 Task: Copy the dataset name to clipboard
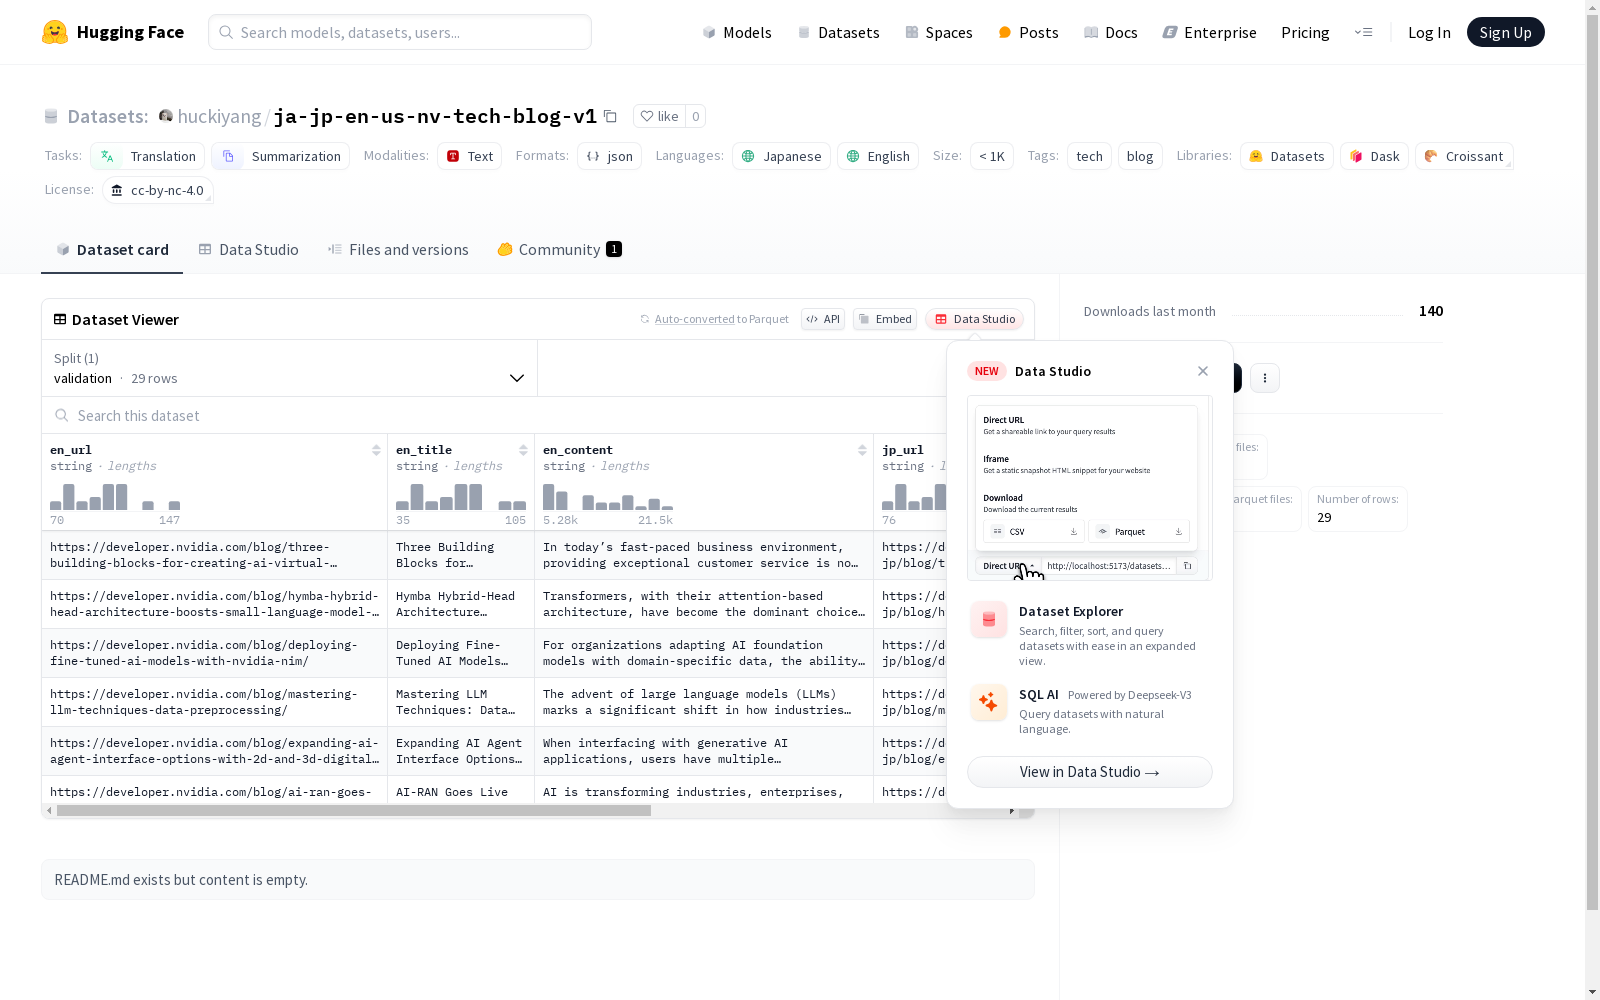pos(610,116)
